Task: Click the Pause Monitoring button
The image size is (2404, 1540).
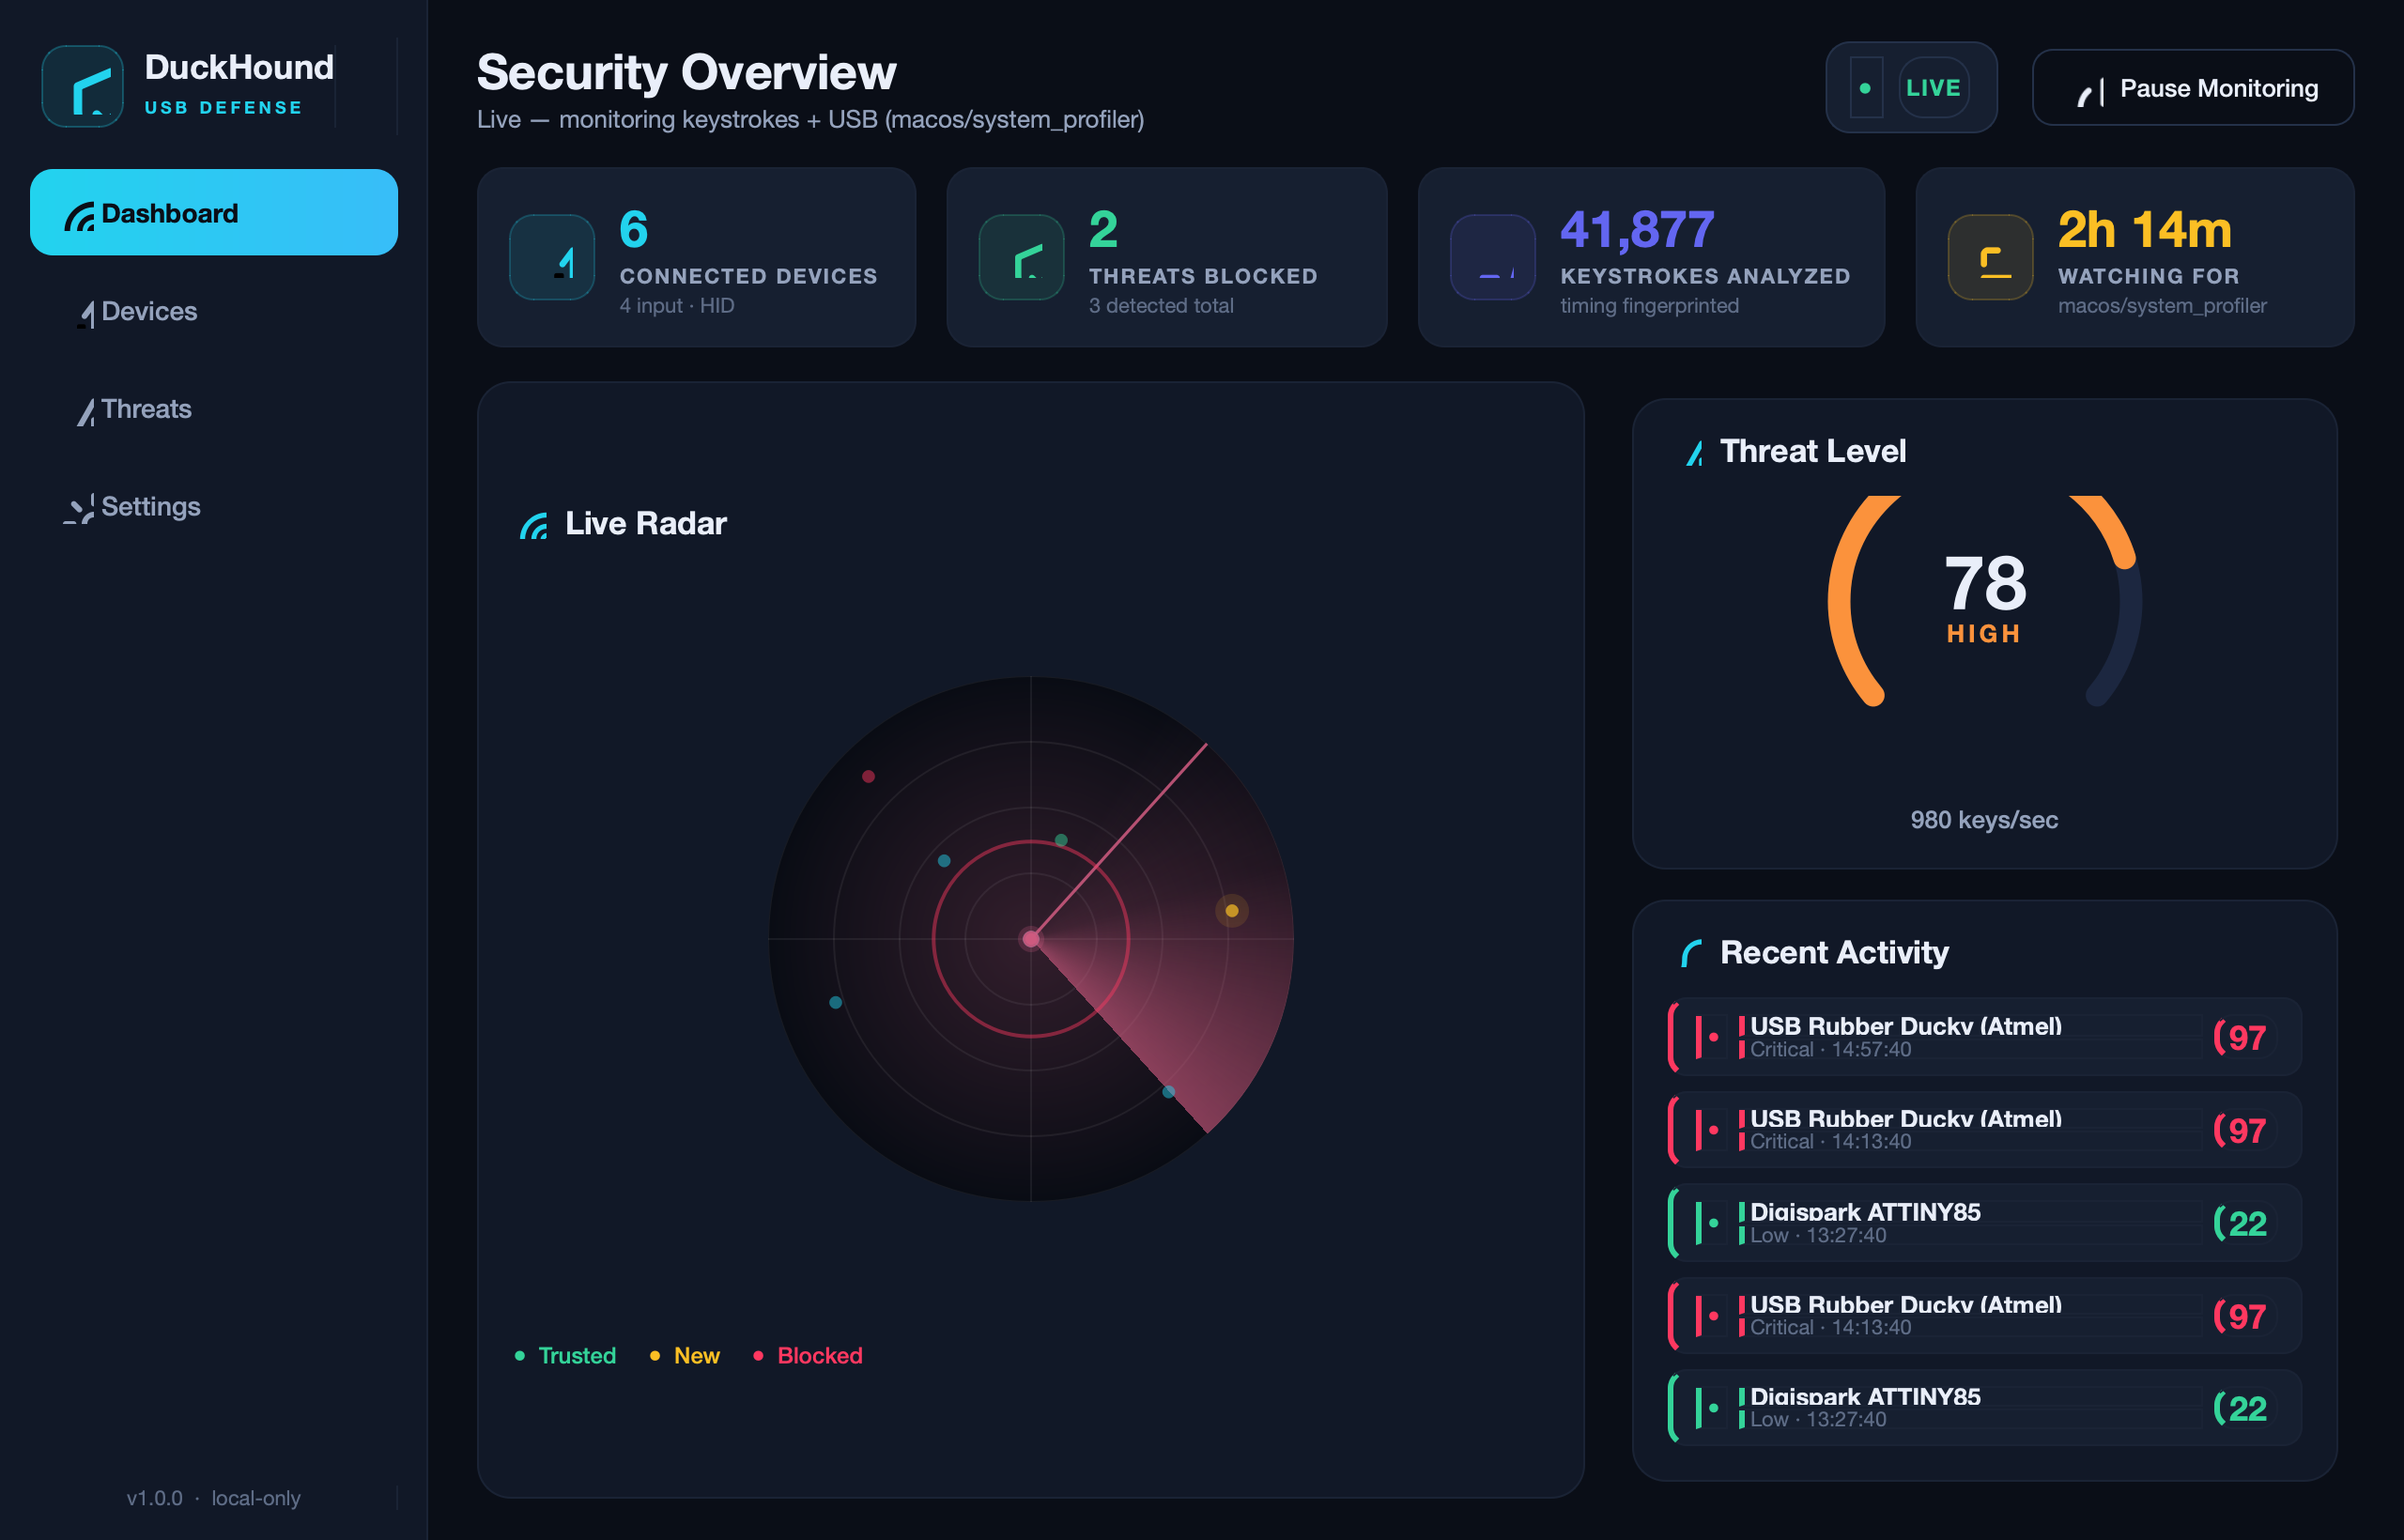Action: click(2193, 88)
